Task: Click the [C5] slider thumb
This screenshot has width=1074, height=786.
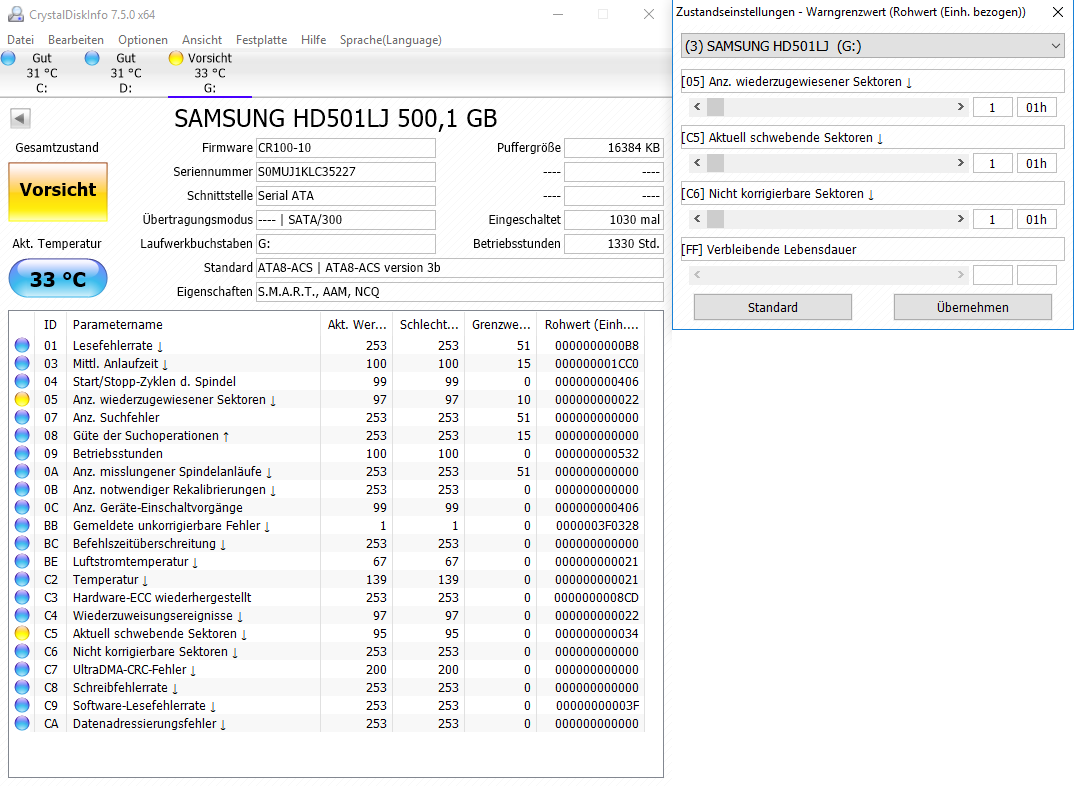Action: point(715,163)
